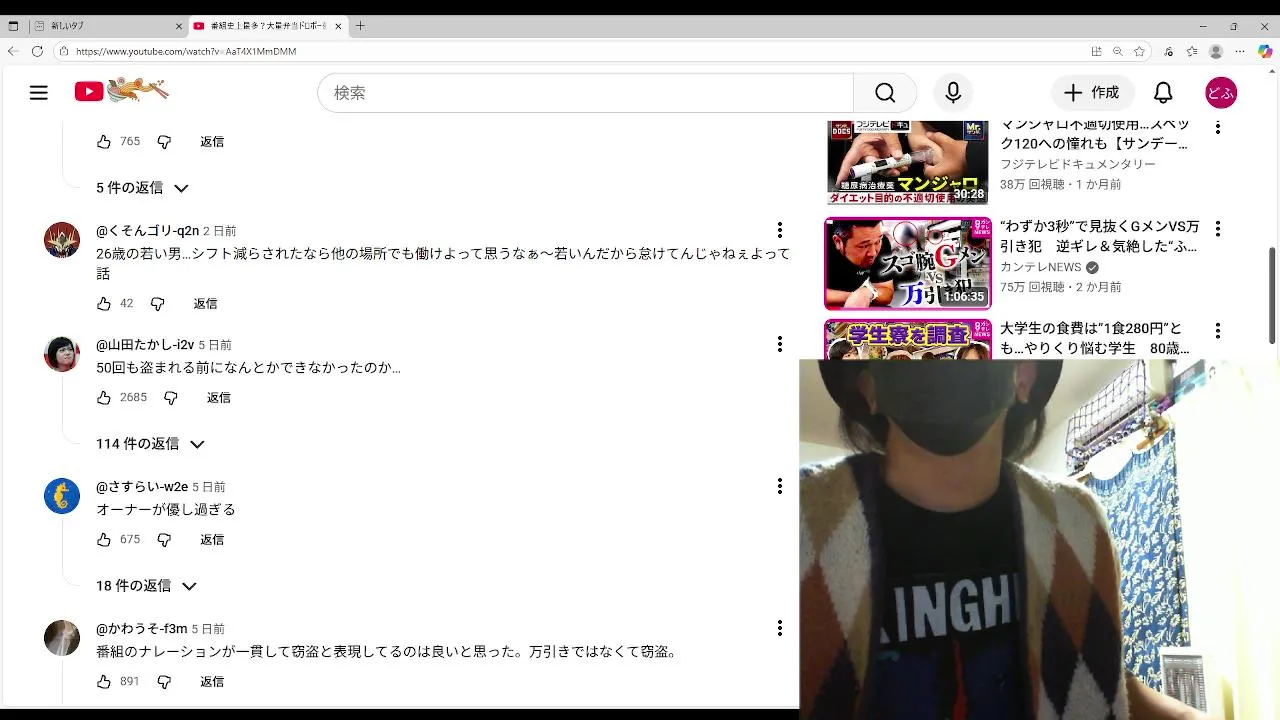Reply to the くそんゴリ-q2n comment

click(205, 303)
